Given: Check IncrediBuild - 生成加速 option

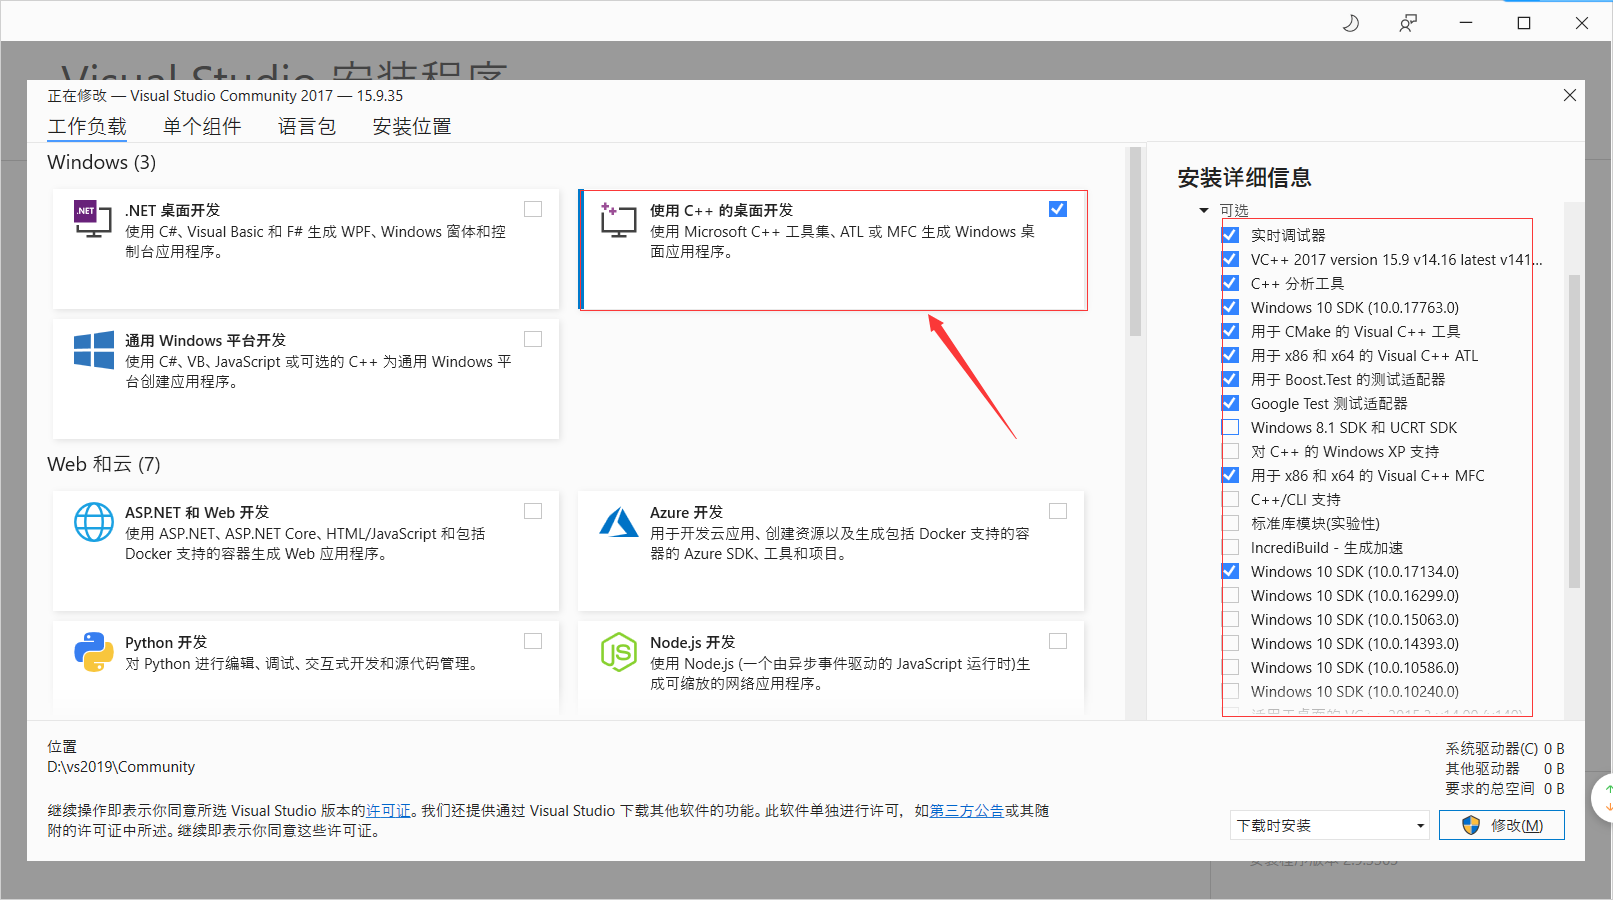Looking at the screenshot, I should pyautogui.click(x=1231, y=547).
